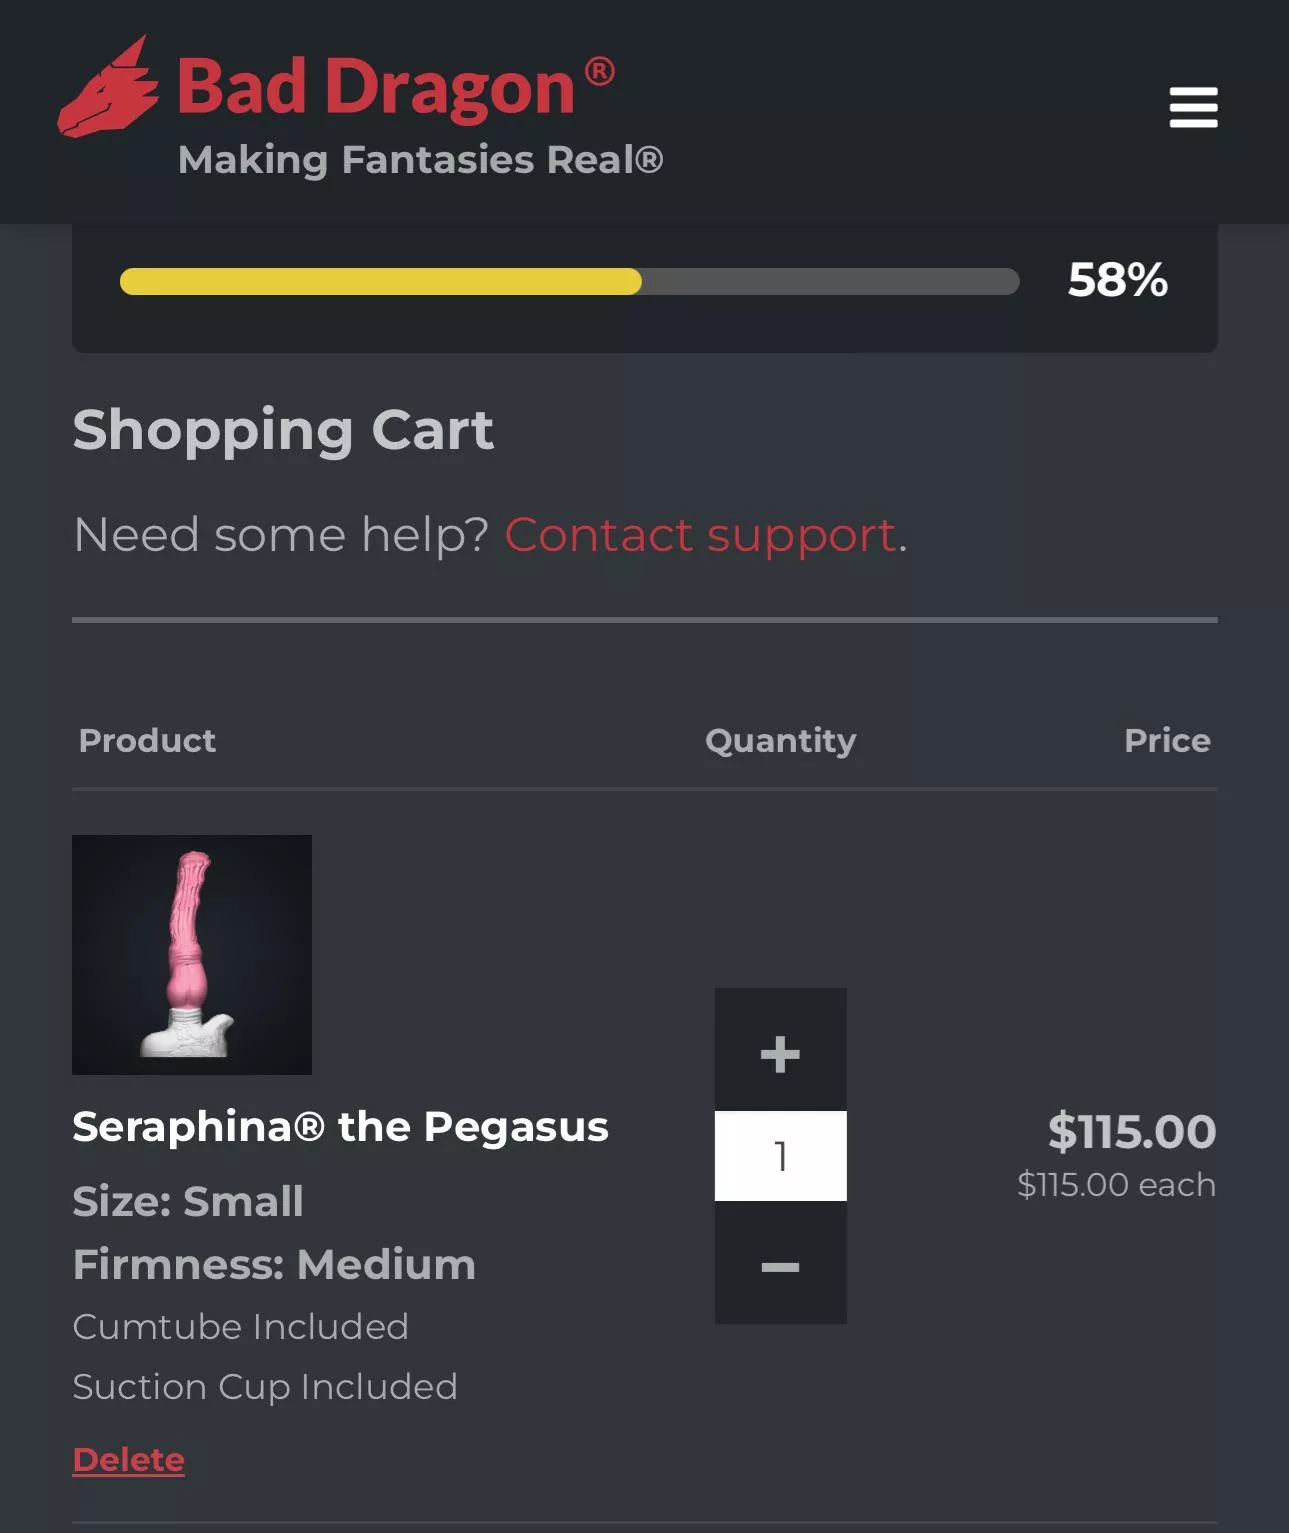Open the Seraphina the Pegasus product title

(340, 1127)
